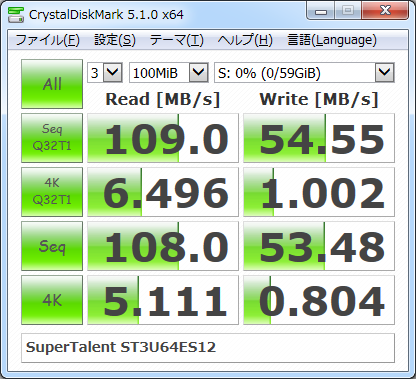Click the Read [MB/s] column header
The width and height of the screenshot is (416, 379).
163,99
